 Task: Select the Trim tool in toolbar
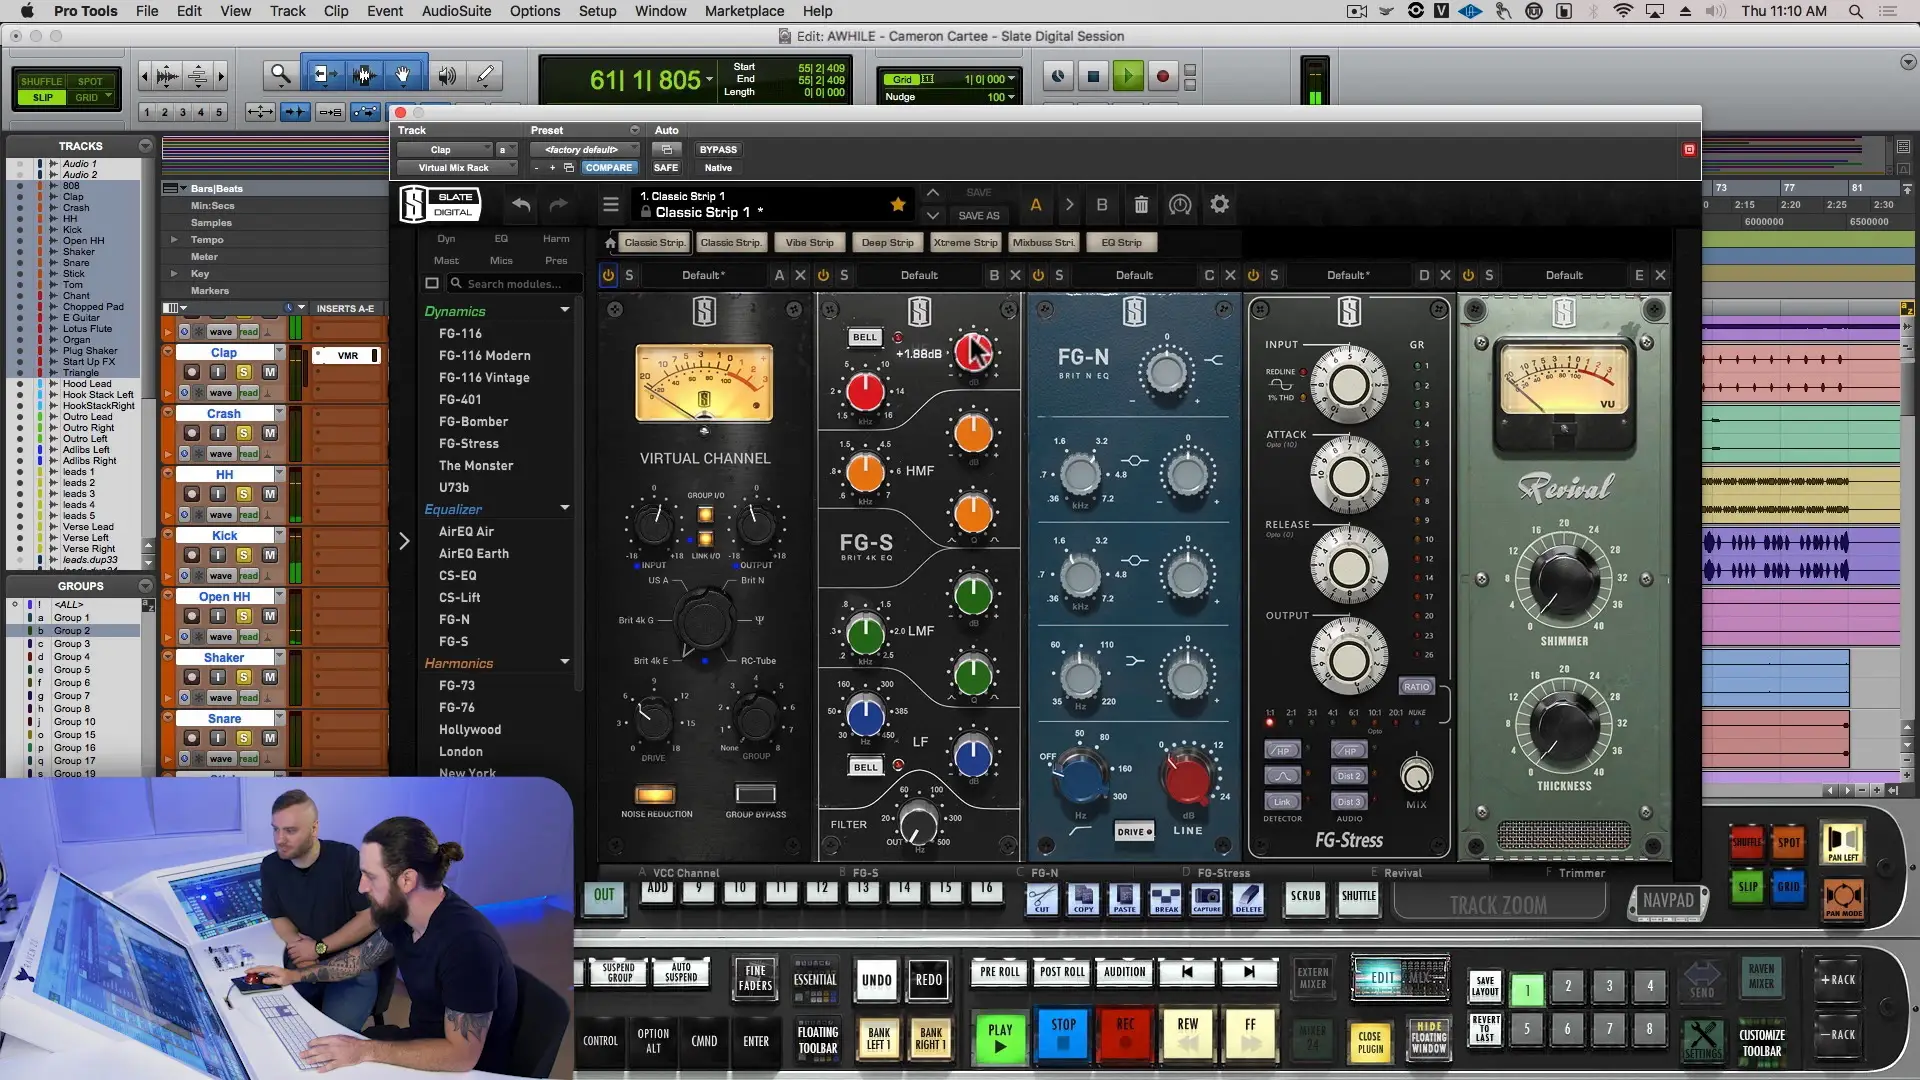(x=323, y=75)
